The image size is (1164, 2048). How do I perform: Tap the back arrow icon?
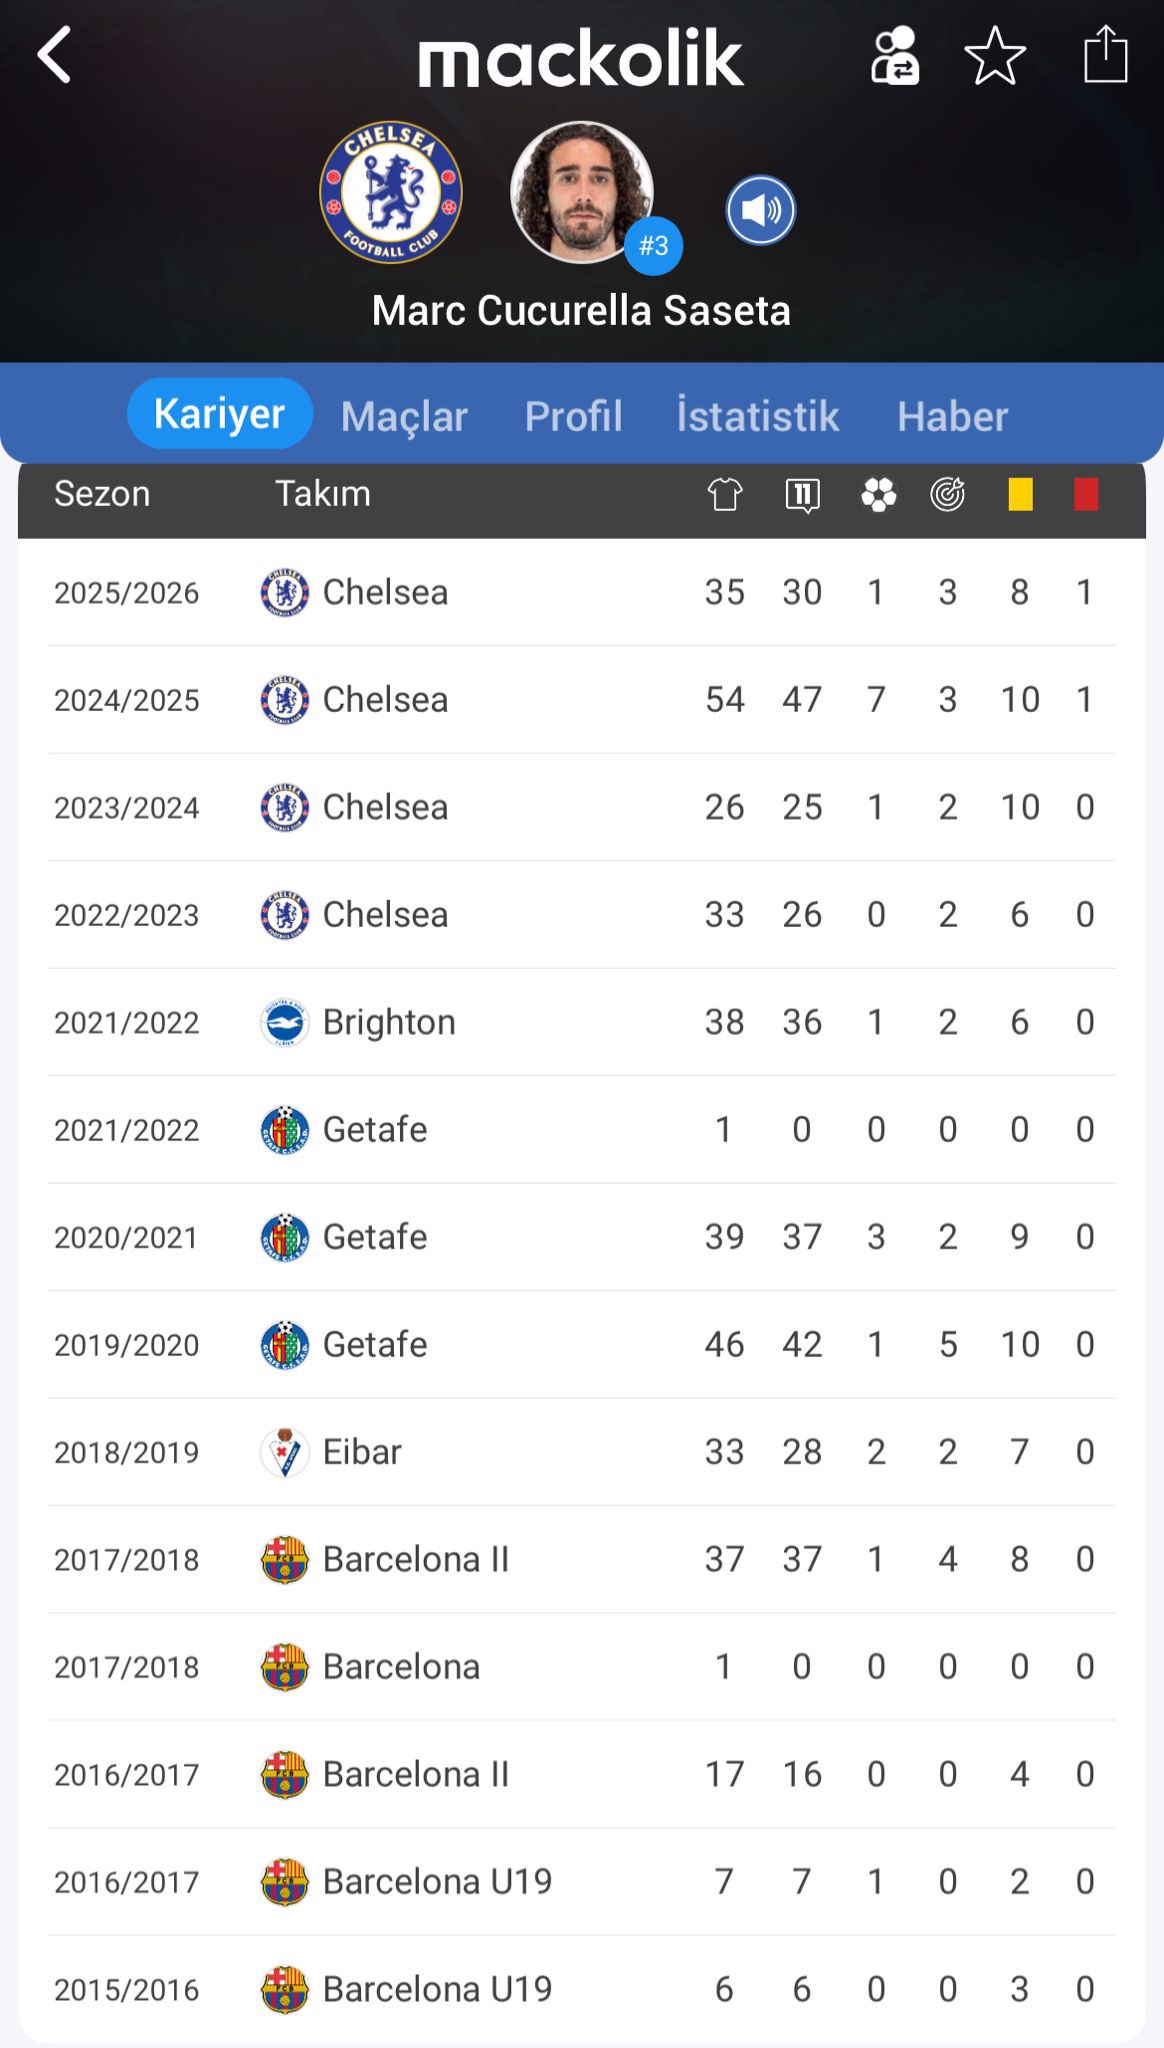coord(55,55)
